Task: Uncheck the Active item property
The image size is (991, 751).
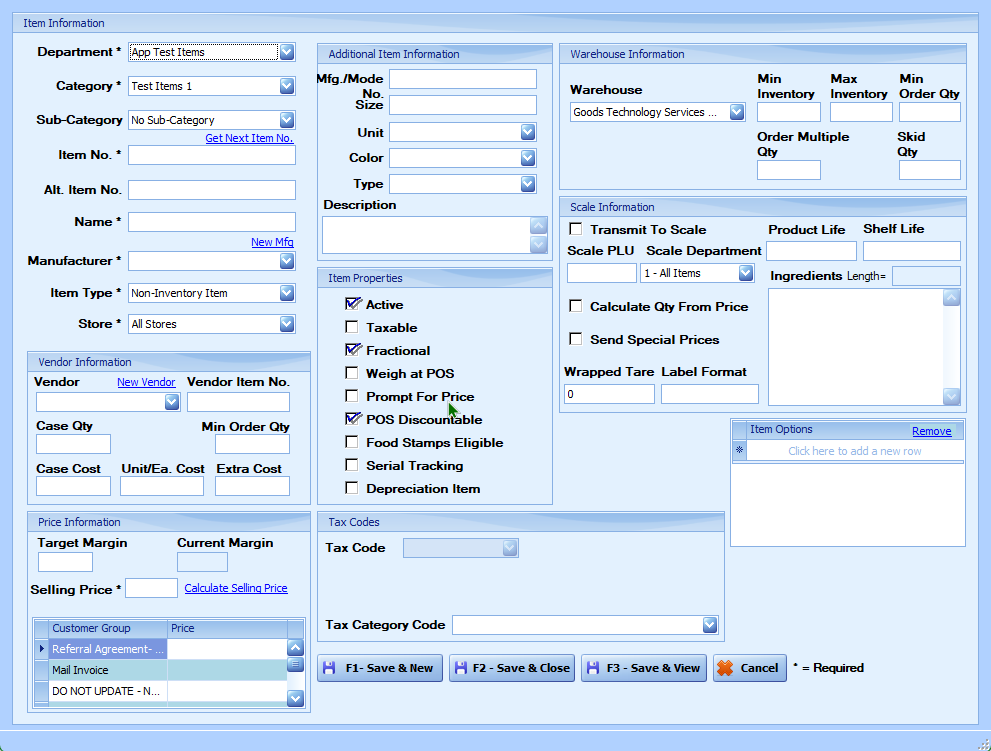Action: (352, 304)
